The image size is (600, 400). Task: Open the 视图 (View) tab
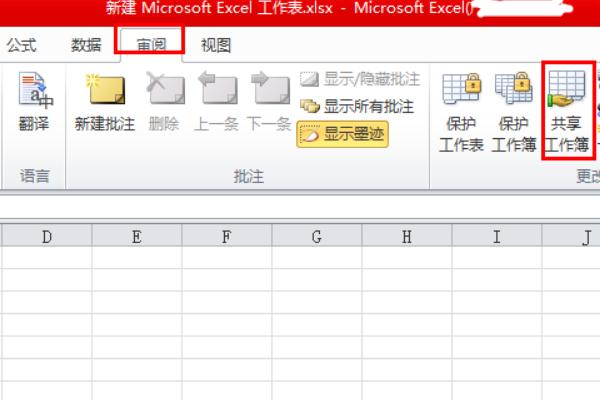click(x=215, y=45)
